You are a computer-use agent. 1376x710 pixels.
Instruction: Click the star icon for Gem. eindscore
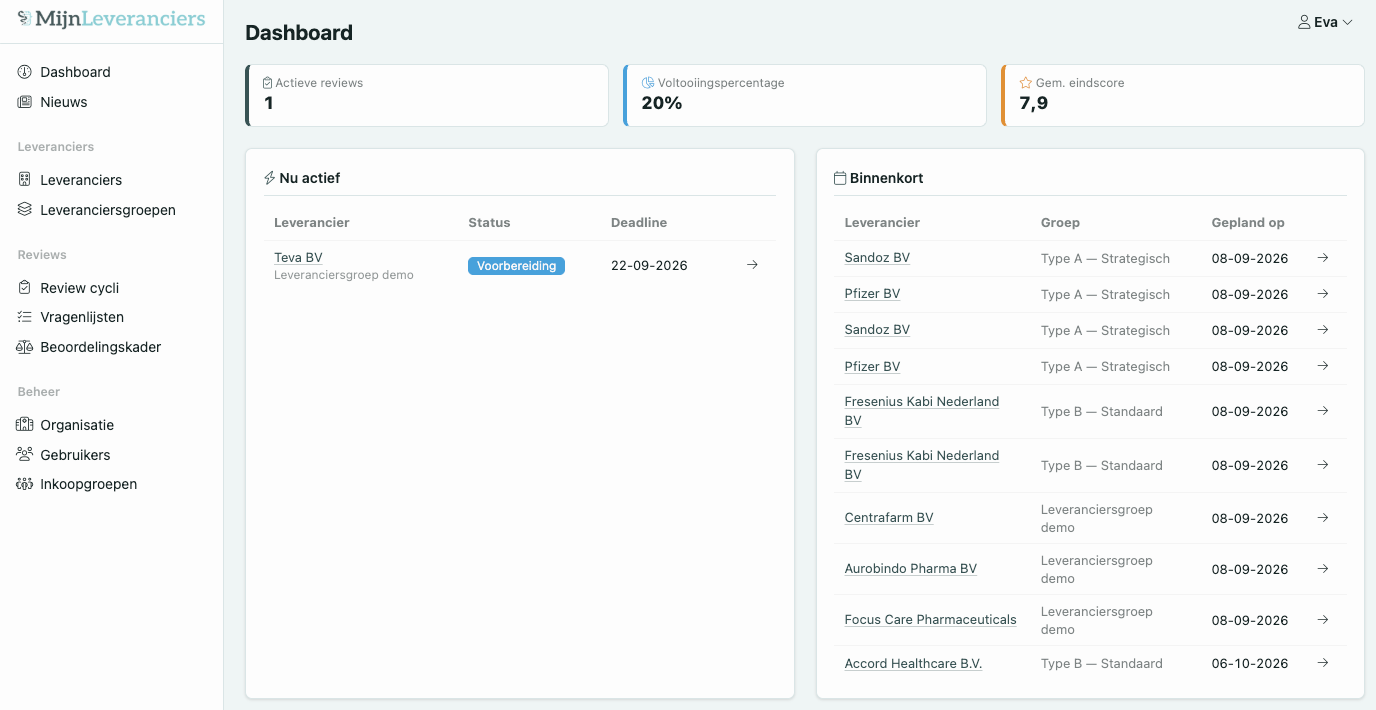(x=1026, y=83)
